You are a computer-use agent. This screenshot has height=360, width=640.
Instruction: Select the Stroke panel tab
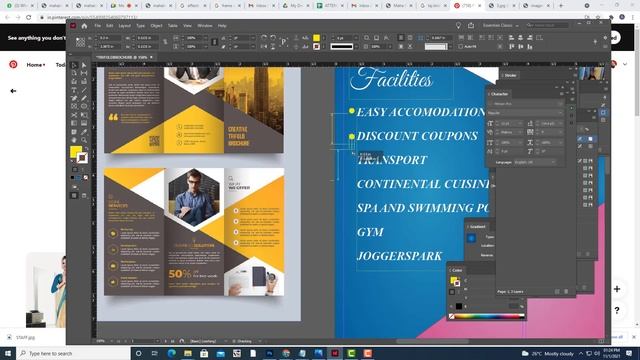[510, 75]
